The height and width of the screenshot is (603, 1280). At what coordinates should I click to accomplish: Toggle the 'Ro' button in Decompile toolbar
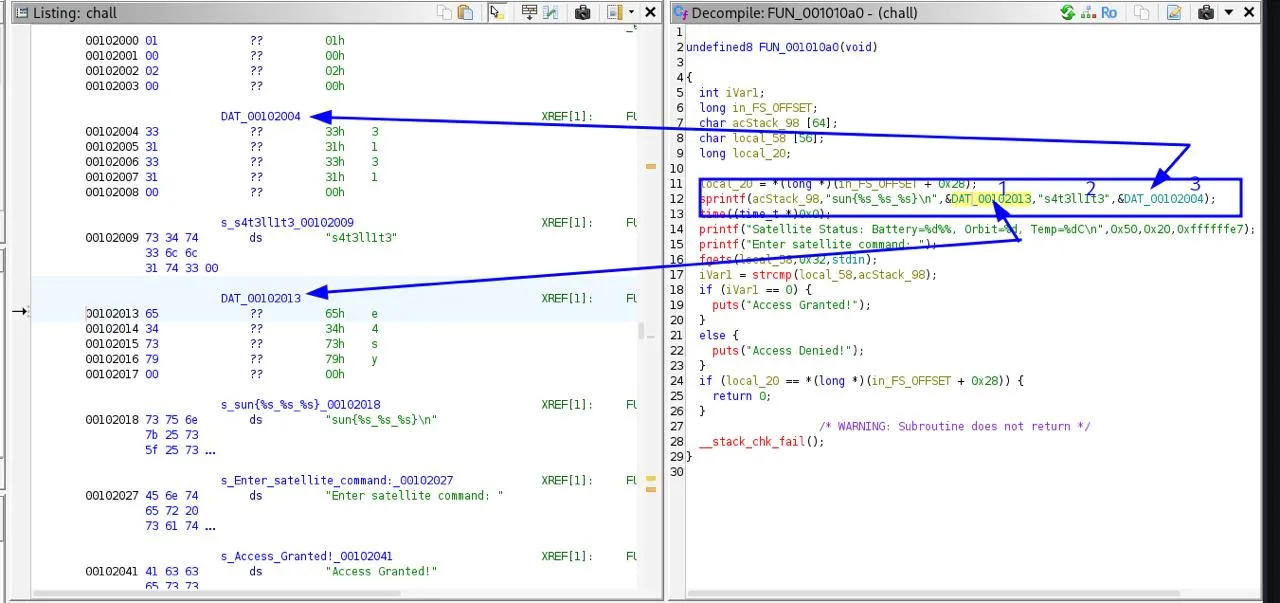(1109, 13)
